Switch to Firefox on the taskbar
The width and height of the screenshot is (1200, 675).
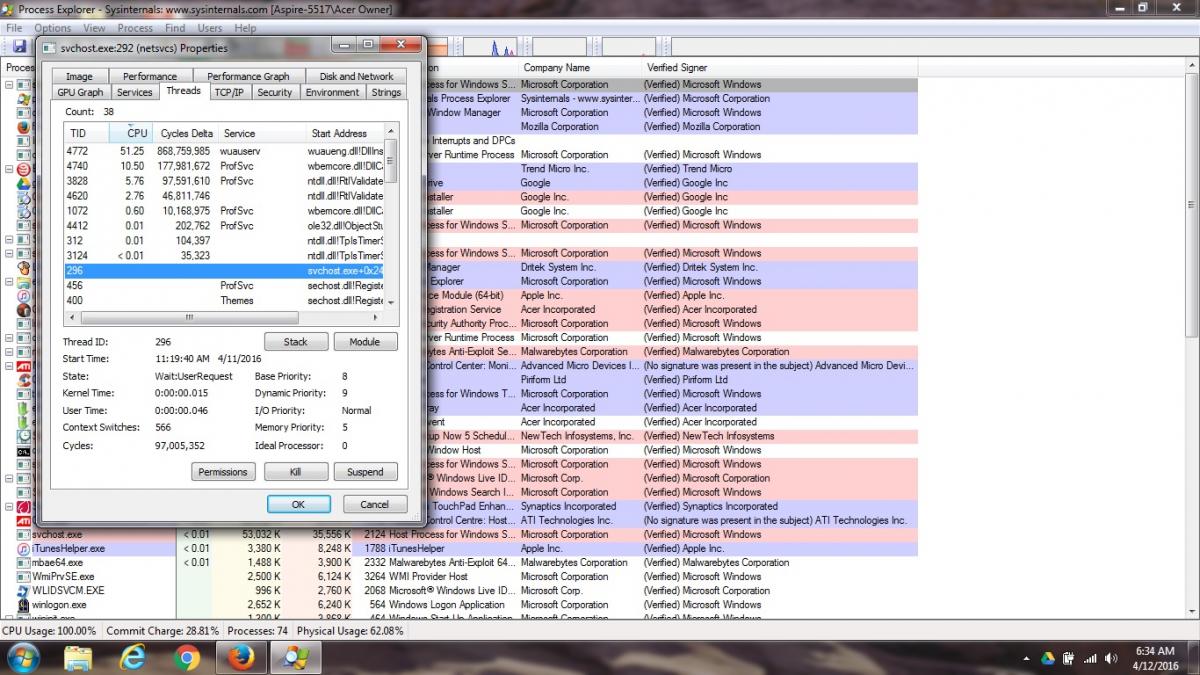point(241,657)
